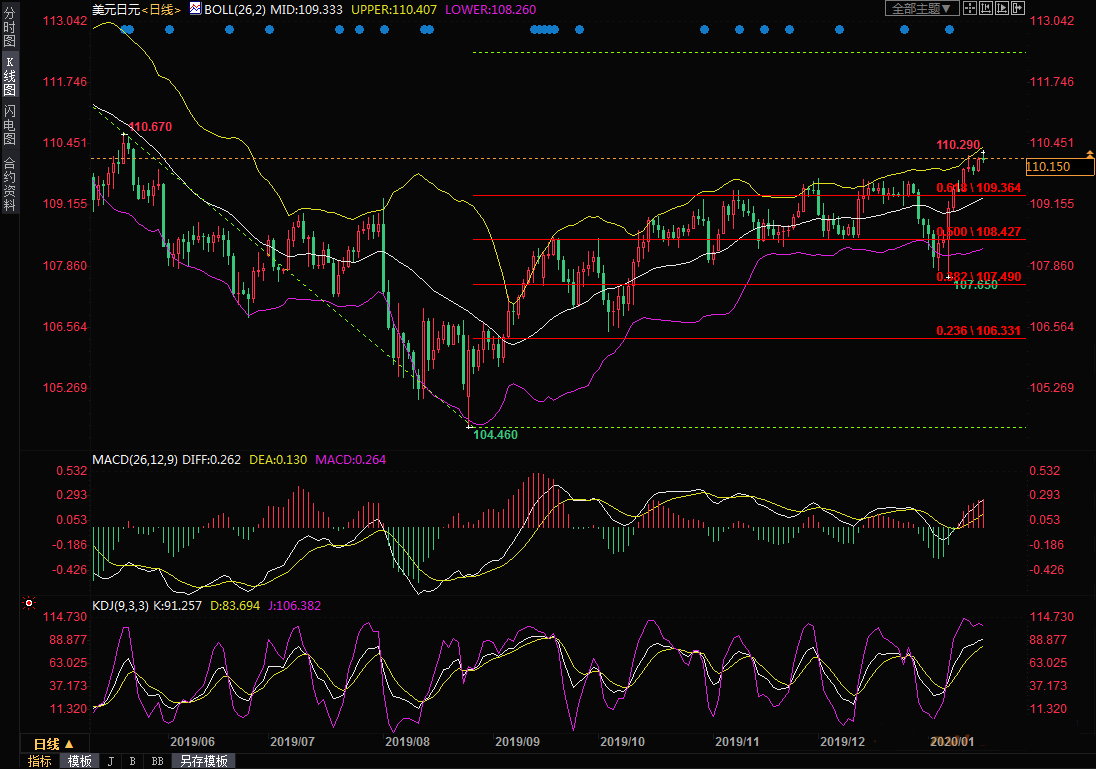Open the <日线> period menu in title

click(161, 9)
